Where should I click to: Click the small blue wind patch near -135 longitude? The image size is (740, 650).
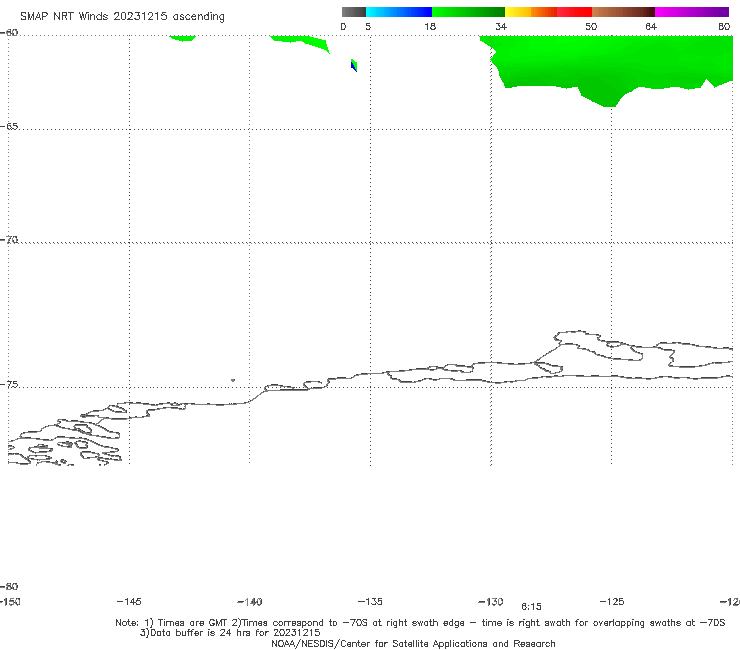[353, 66]
